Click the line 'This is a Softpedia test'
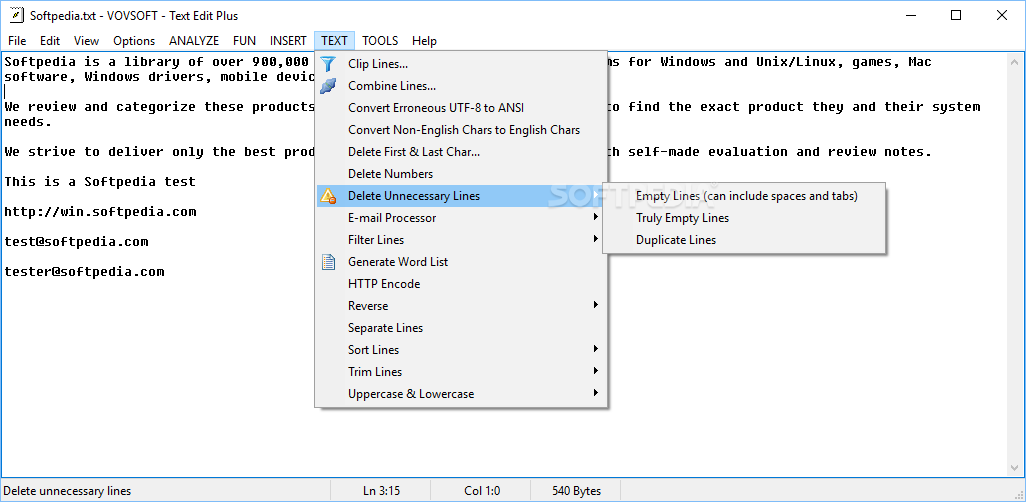This screenshot has height=502, width=1026. click(x=100, y=181)
